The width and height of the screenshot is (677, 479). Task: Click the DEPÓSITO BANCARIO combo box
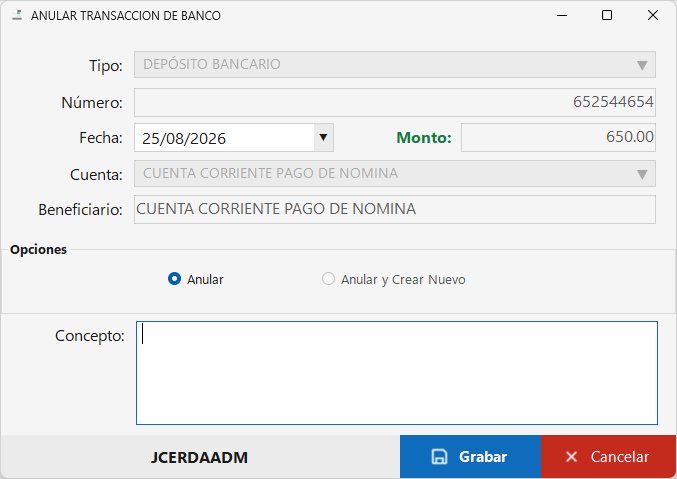[x=395, y=65]
